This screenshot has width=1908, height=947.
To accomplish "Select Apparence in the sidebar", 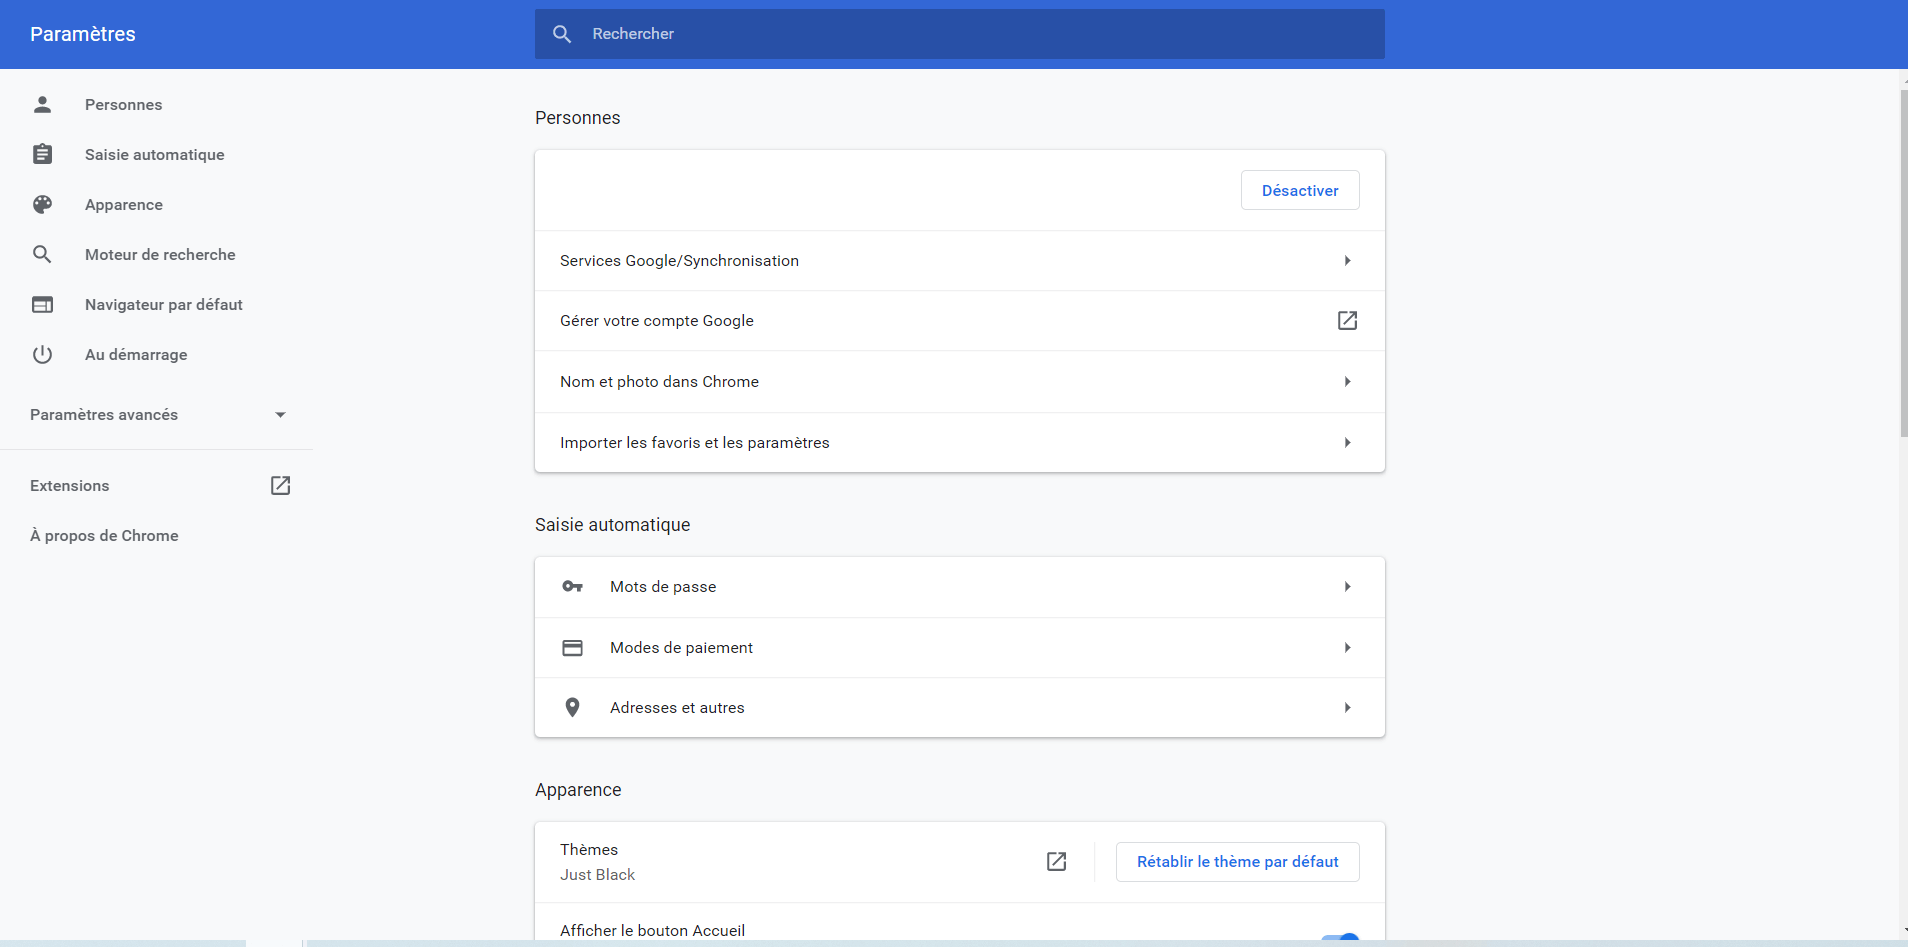I will (123, 204).
